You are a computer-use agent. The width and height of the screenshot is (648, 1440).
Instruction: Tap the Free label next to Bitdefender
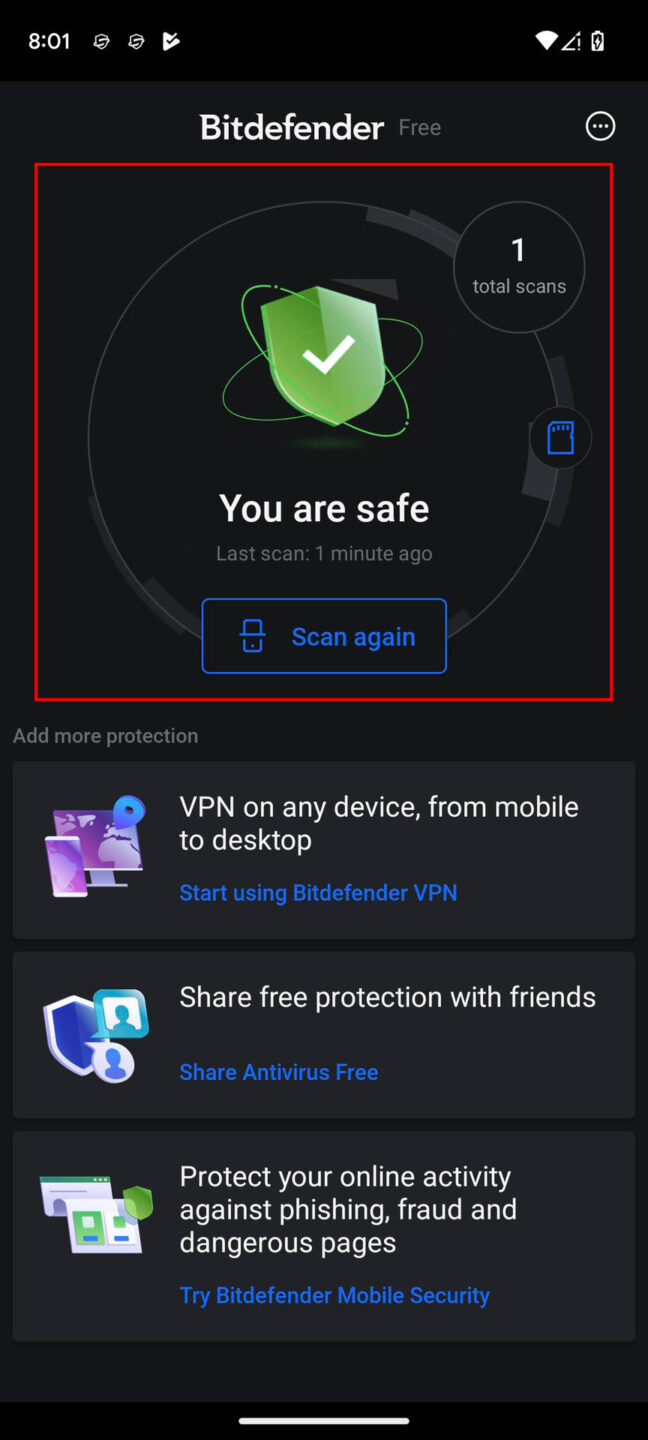[419, 127]
